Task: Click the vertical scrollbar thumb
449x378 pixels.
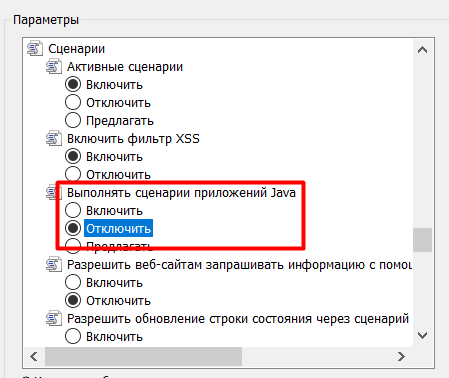Action: (422, 240)
